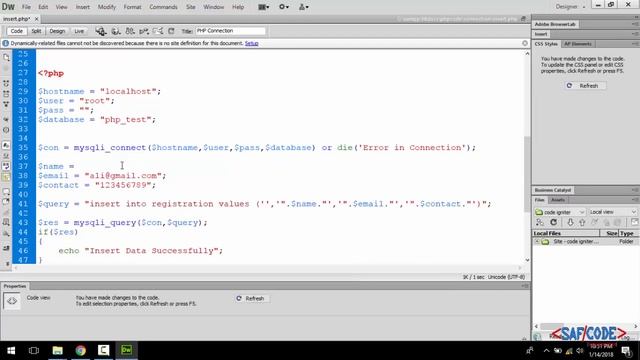The width and height of the screenshot is (640, 360).
Task: Click the Balance Braces coding toolbar icon
Action: [6, 130]
